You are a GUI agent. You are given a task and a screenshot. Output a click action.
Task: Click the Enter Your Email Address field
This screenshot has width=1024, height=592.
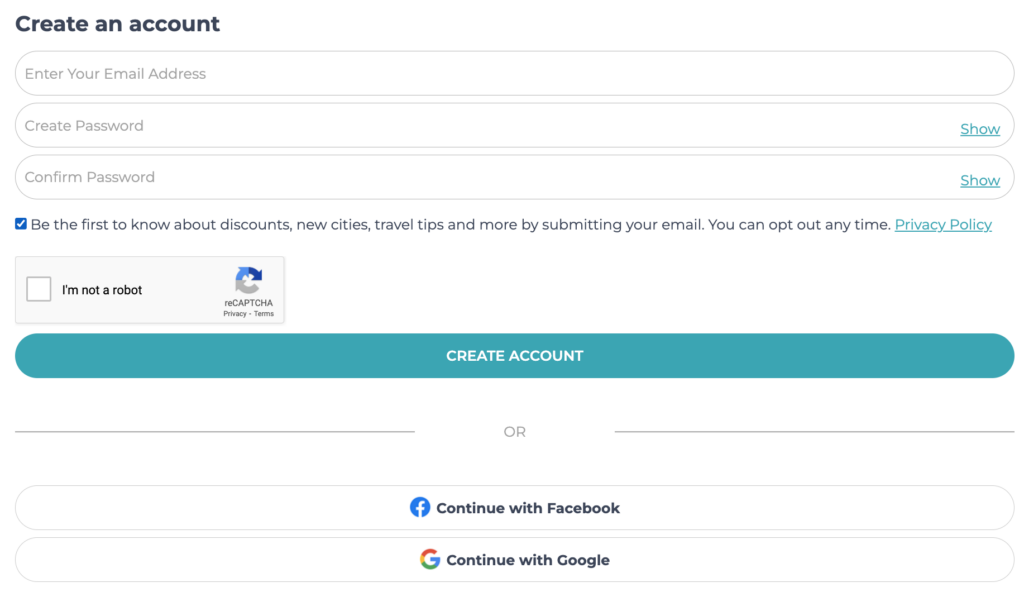(480, 74)
